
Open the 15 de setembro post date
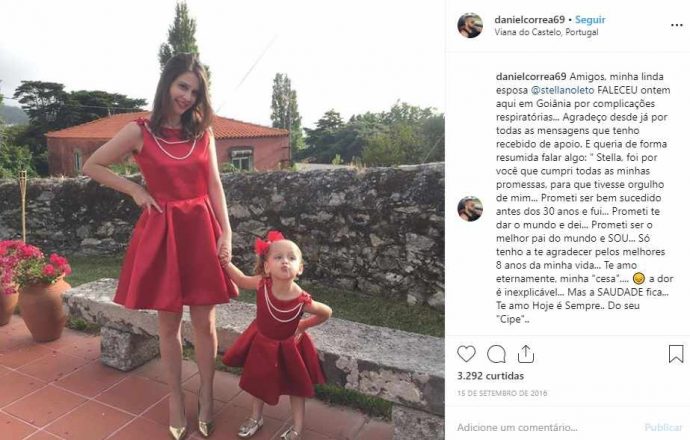coord(502,393)
